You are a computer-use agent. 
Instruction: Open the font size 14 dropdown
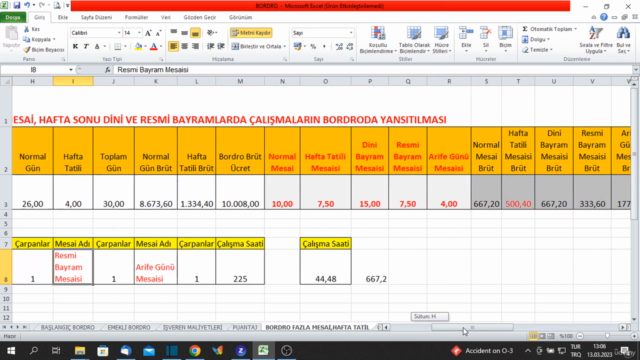[x=139, y=33]
